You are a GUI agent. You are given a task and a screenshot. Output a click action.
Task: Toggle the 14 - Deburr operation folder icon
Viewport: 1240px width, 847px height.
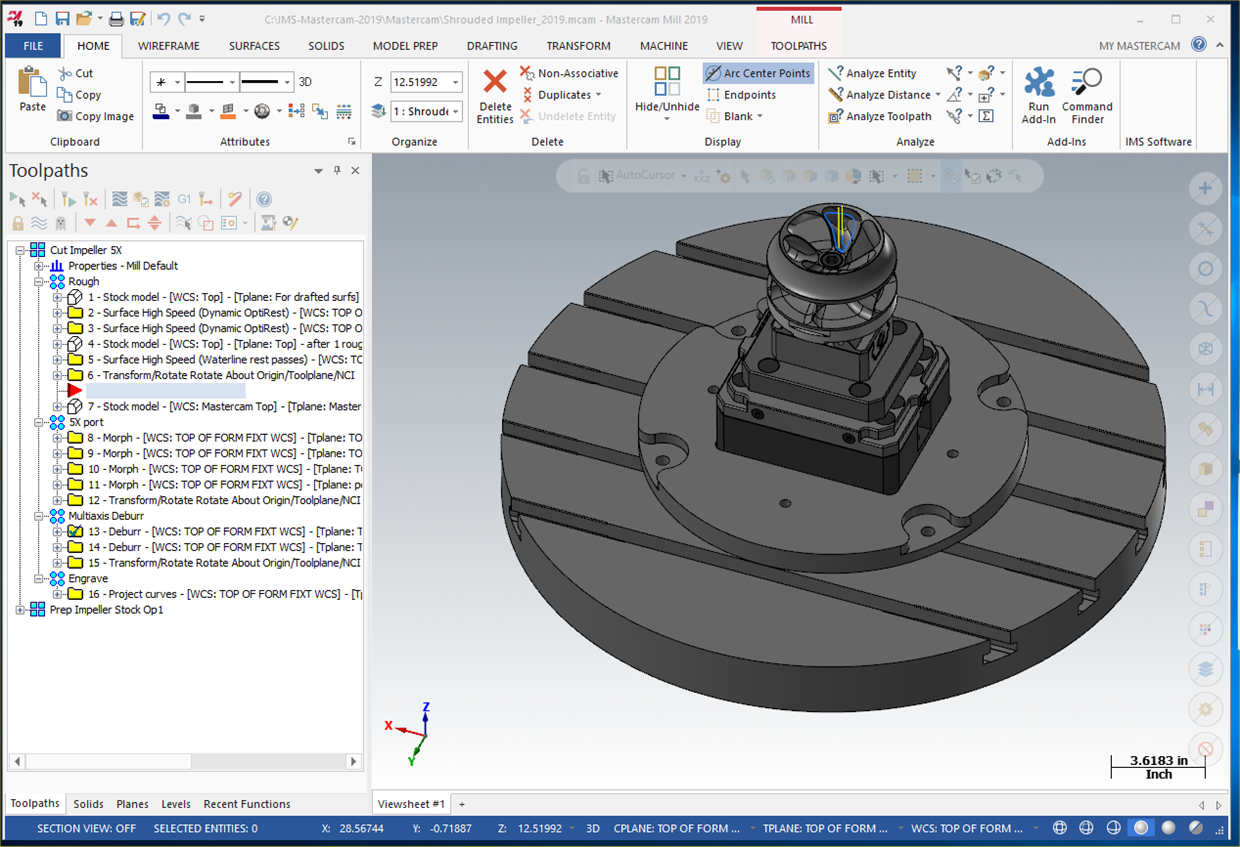[75, 547]
